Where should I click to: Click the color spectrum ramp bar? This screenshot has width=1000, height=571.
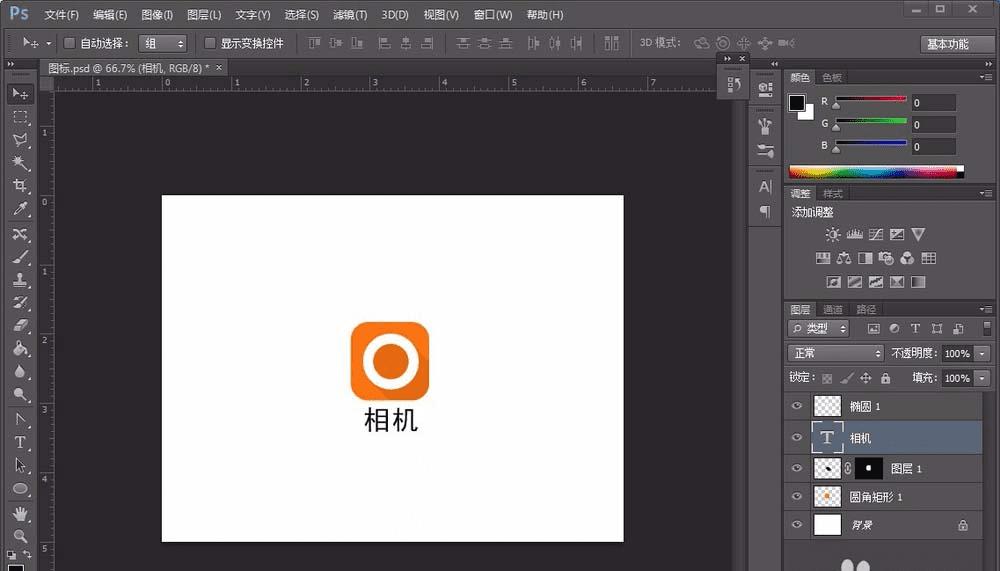(x=875, y=172)
